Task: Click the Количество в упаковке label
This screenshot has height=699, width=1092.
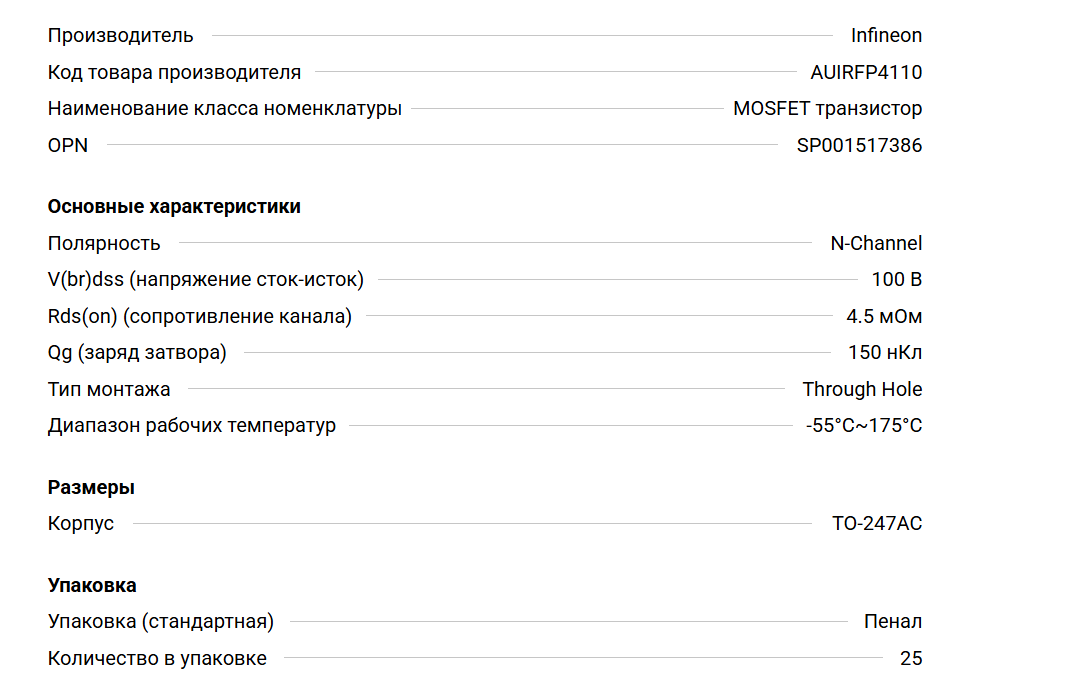Action: [x=157, y=659]
